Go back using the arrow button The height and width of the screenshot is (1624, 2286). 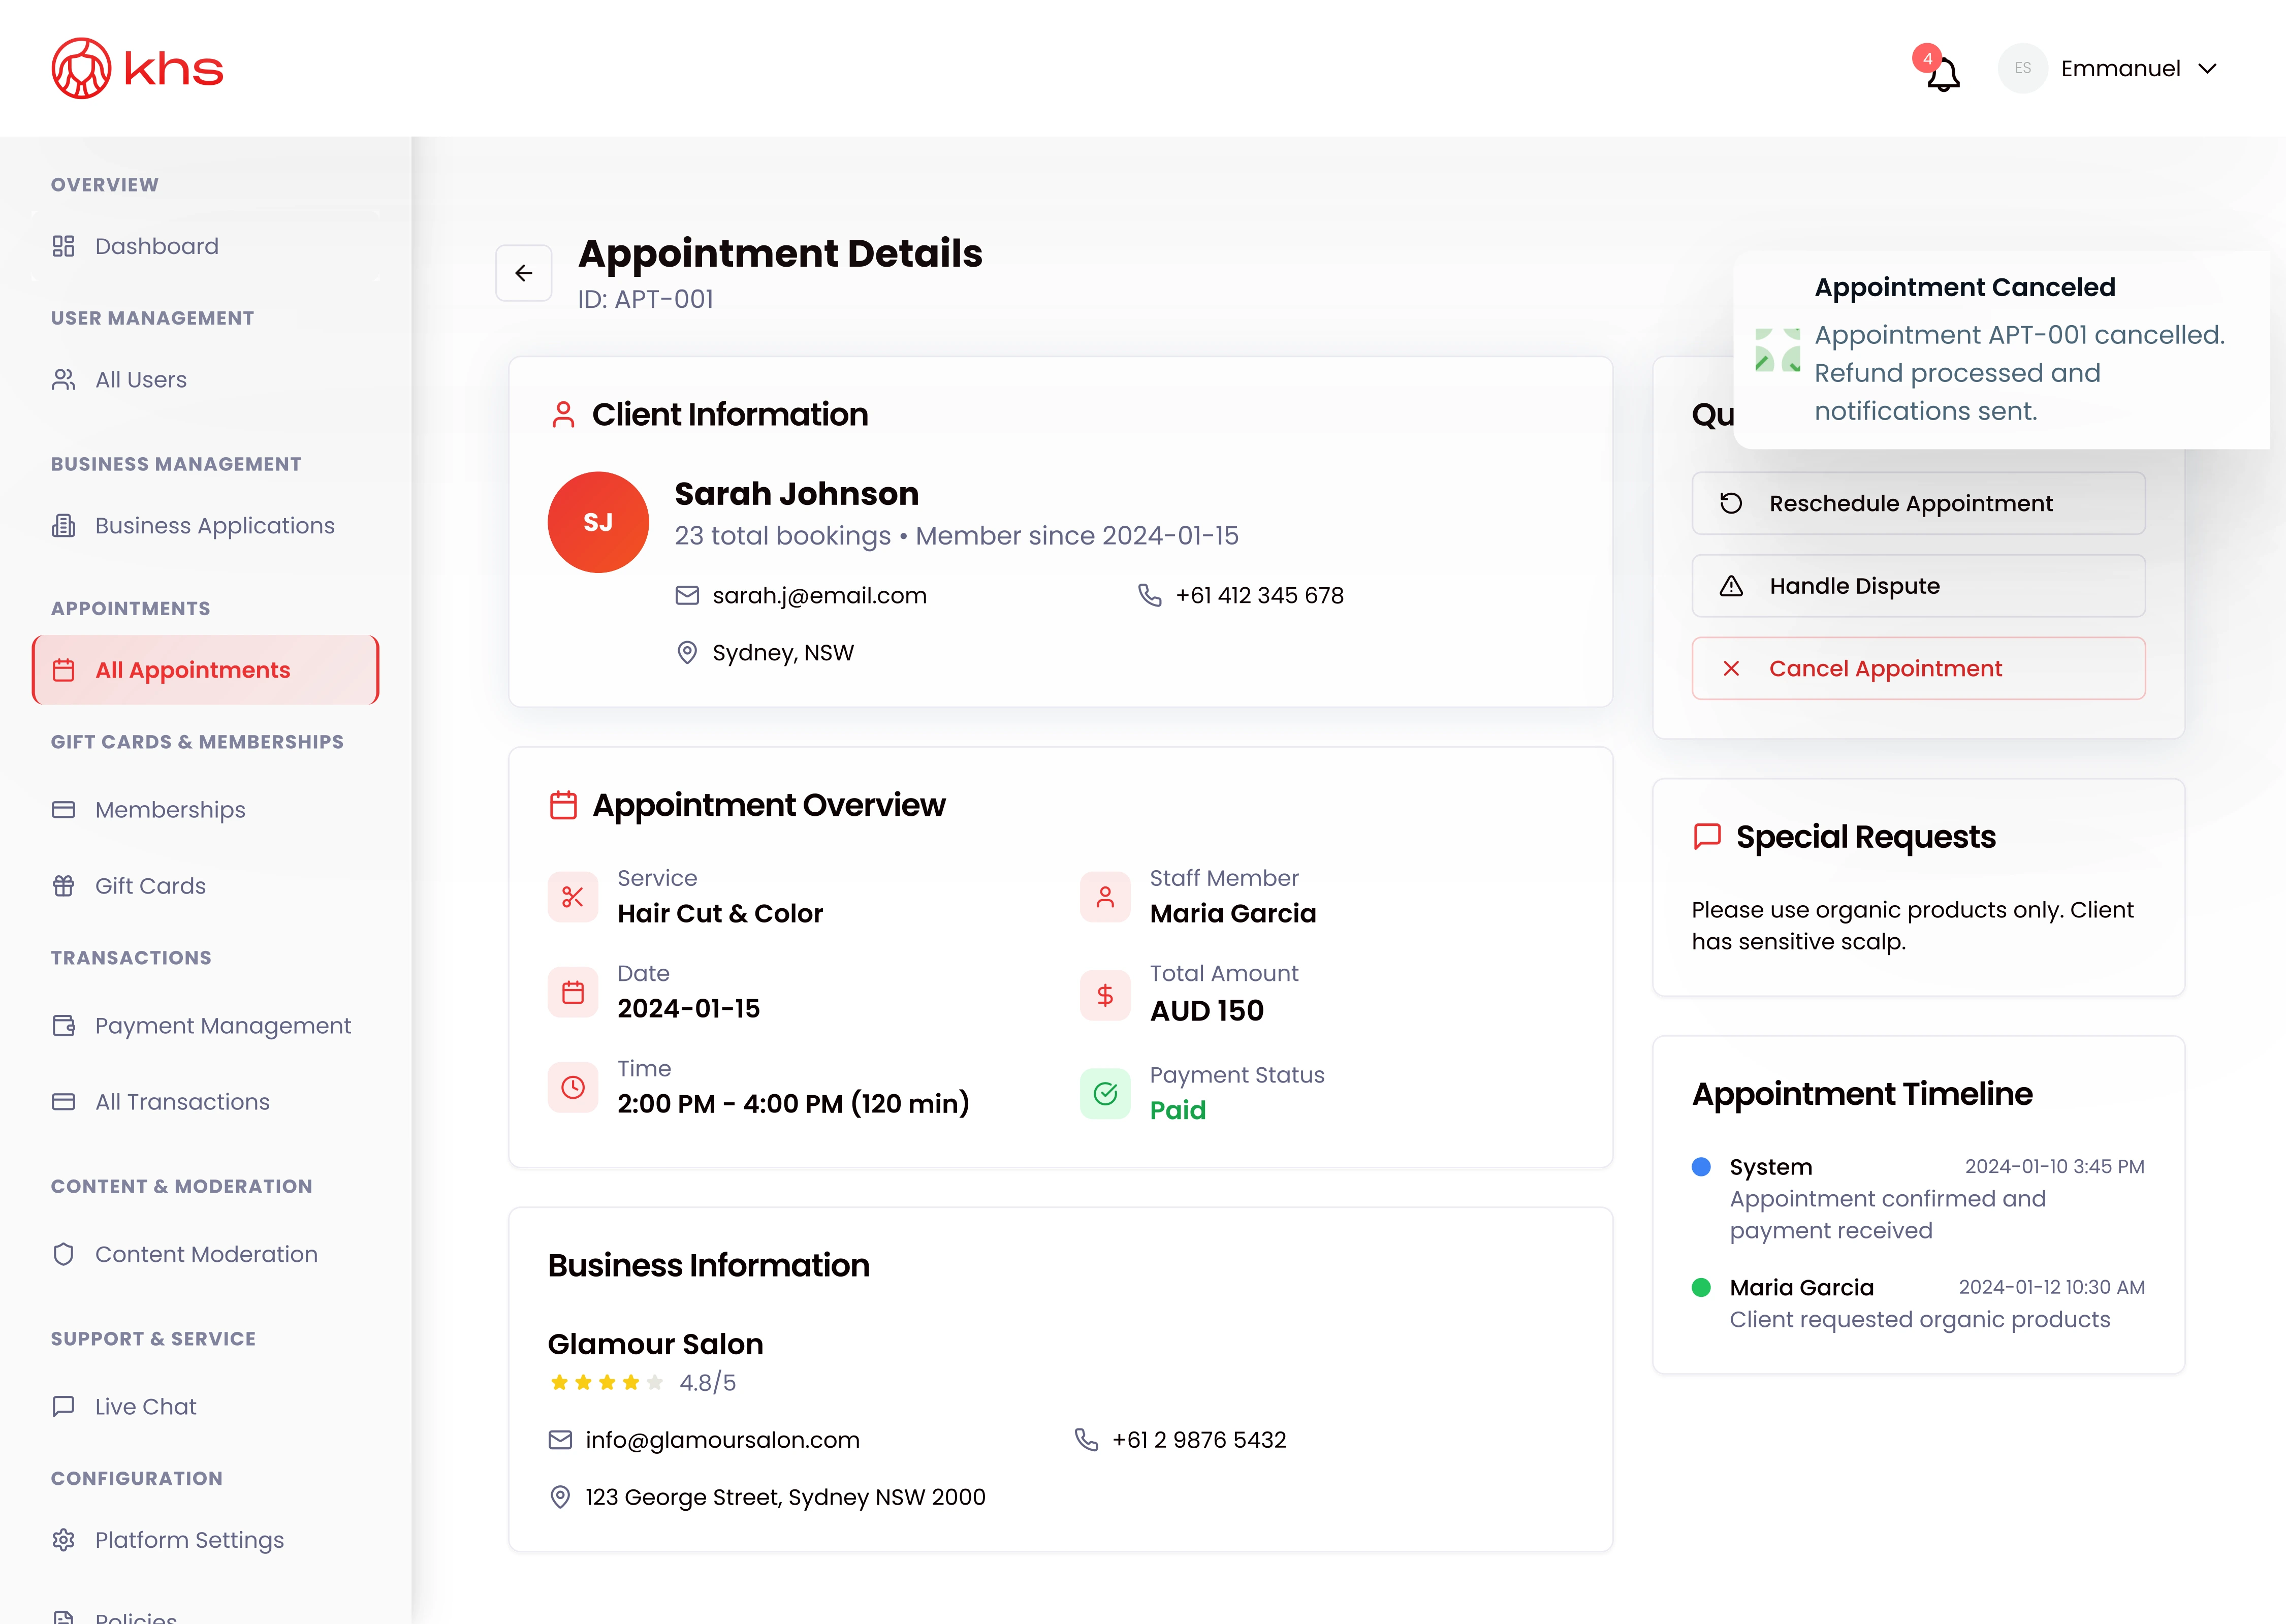click(x=524, y=273)
